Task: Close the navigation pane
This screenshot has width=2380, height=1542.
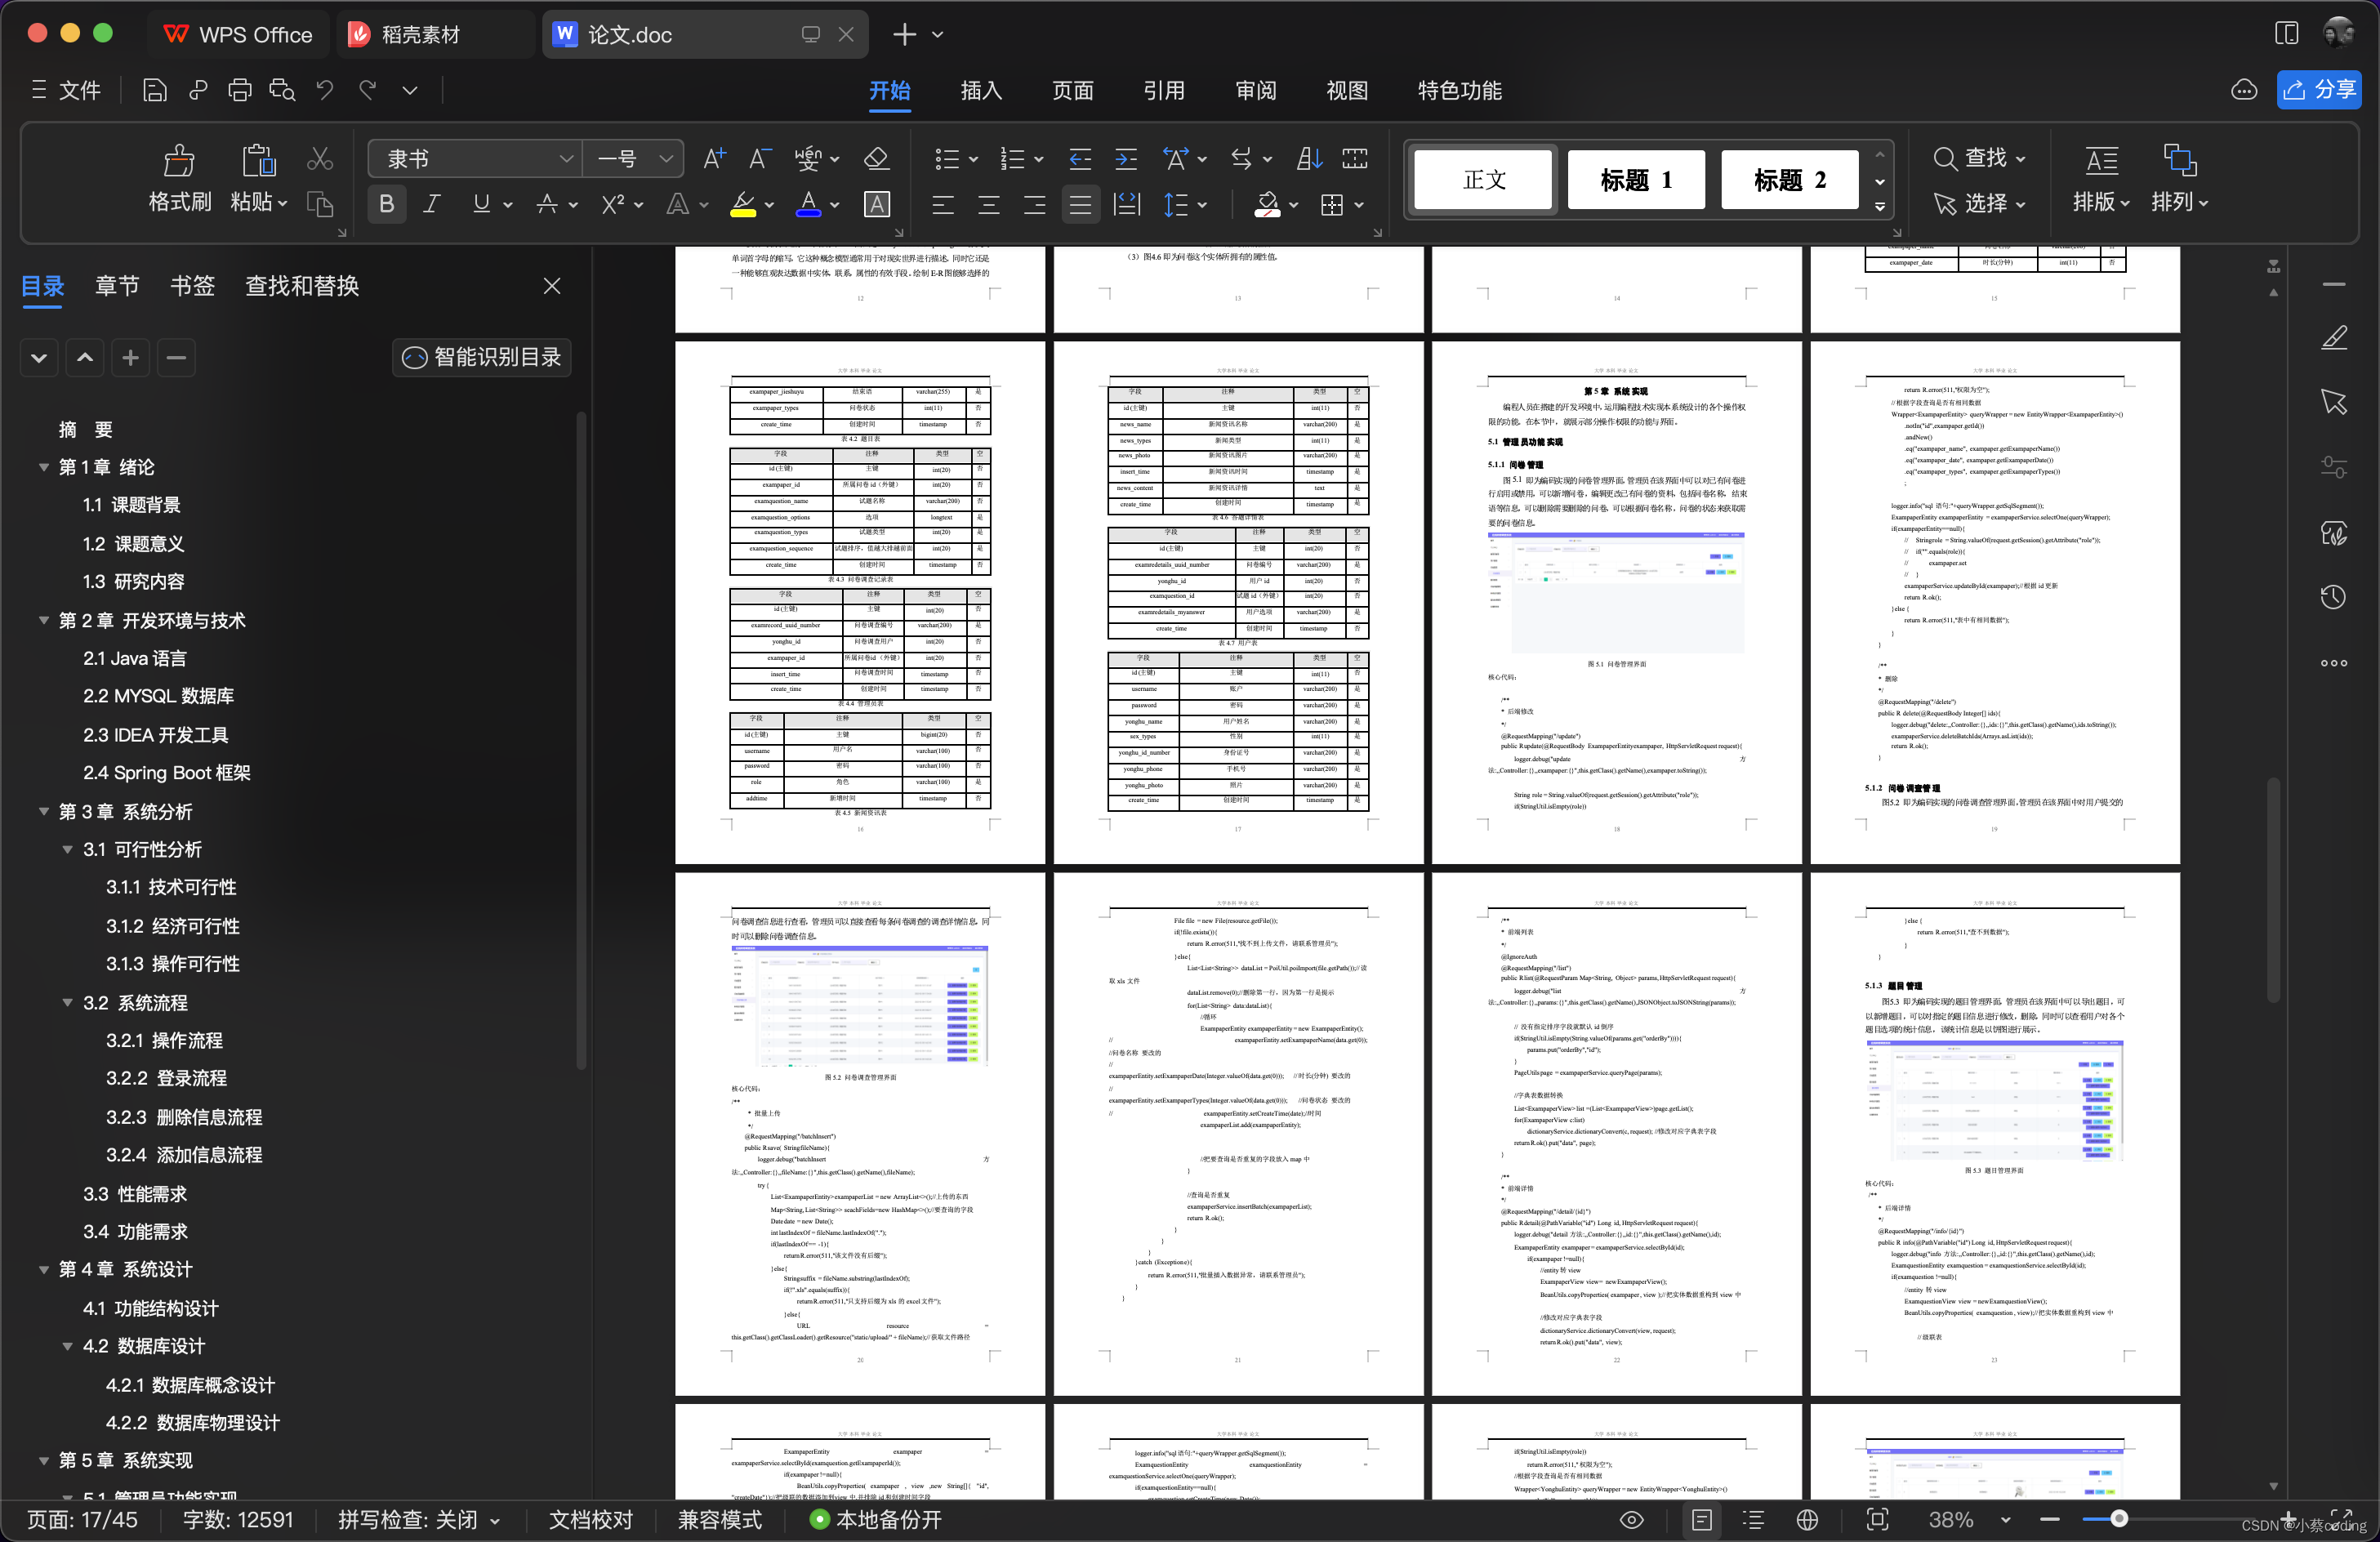Action: [552, 286]
